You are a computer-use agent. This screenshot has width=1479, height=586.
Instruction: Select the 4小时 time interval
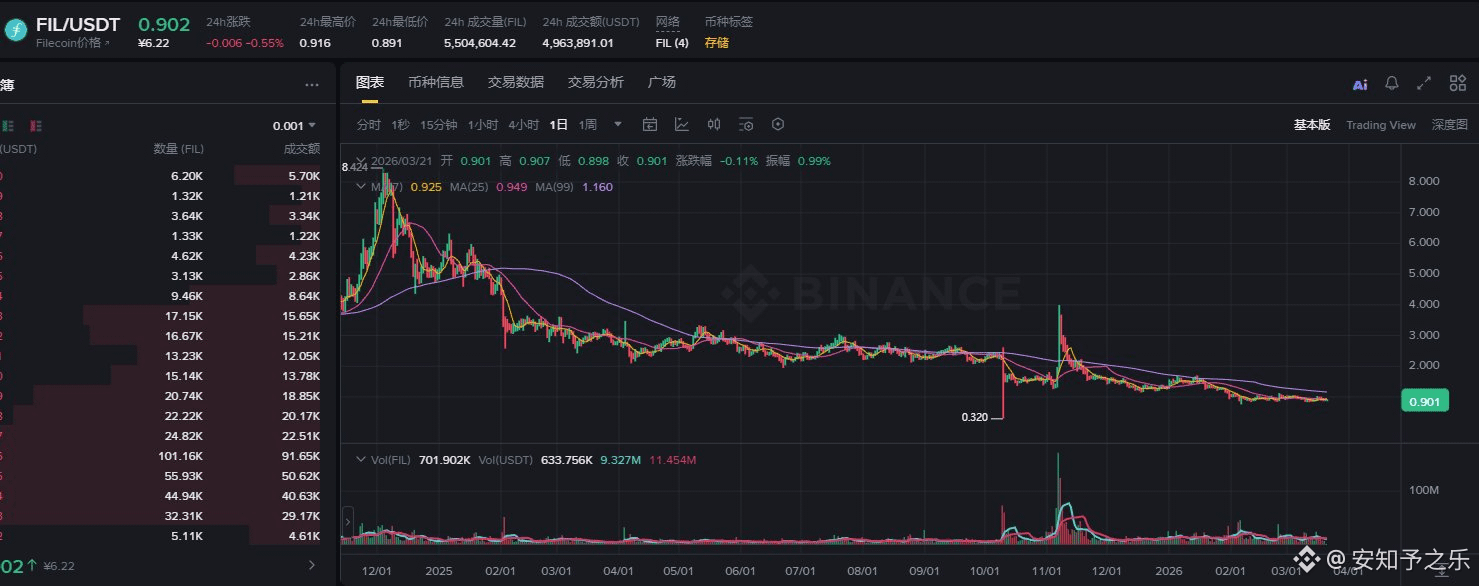click(523, 125)
